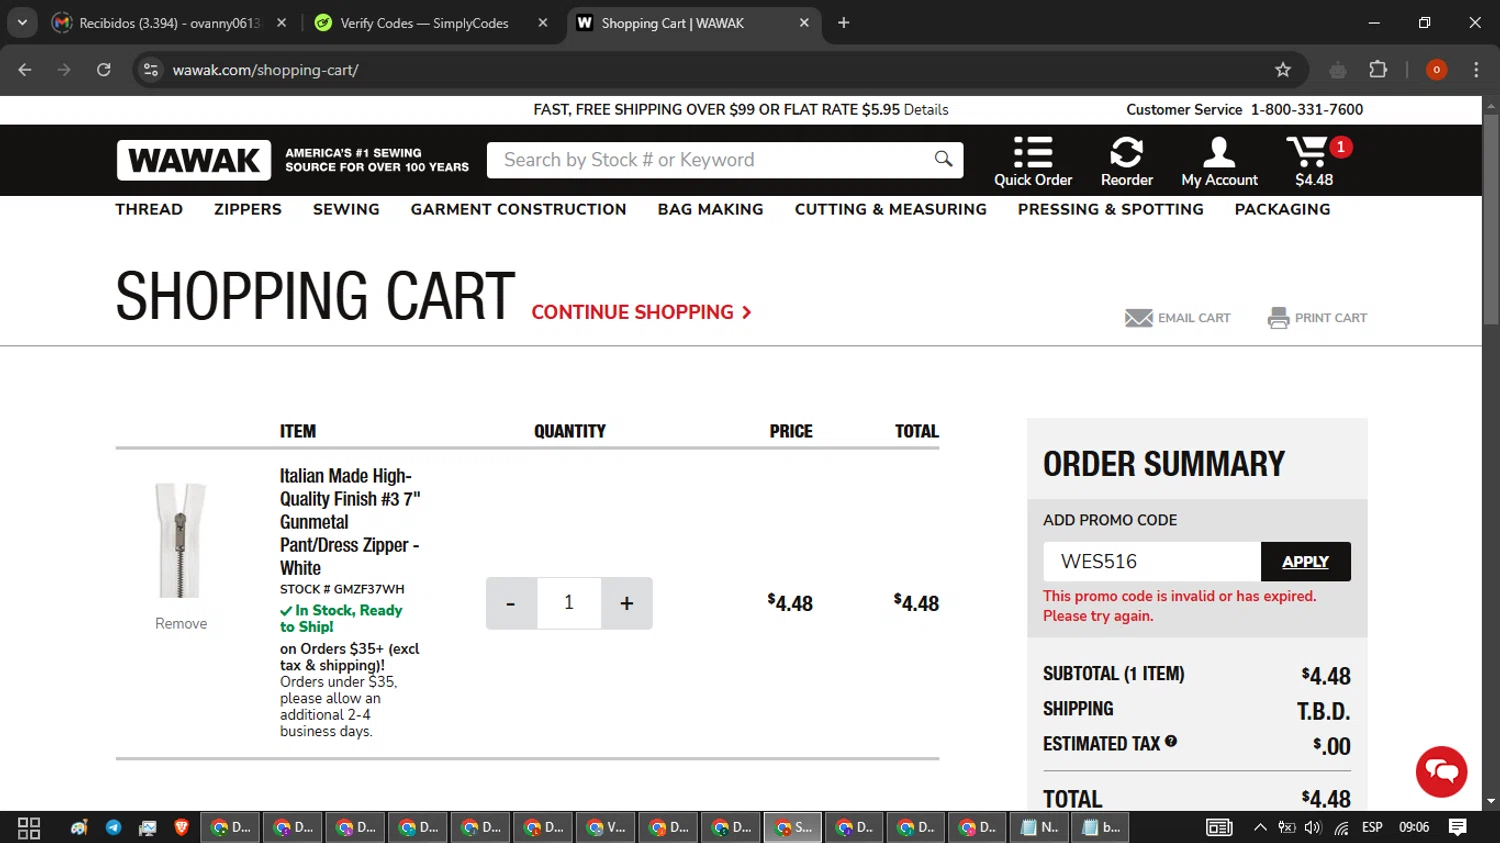Reload the page
Viewport: 1500px width, 843px height.
pyautogui.click(x=104, y=69)
